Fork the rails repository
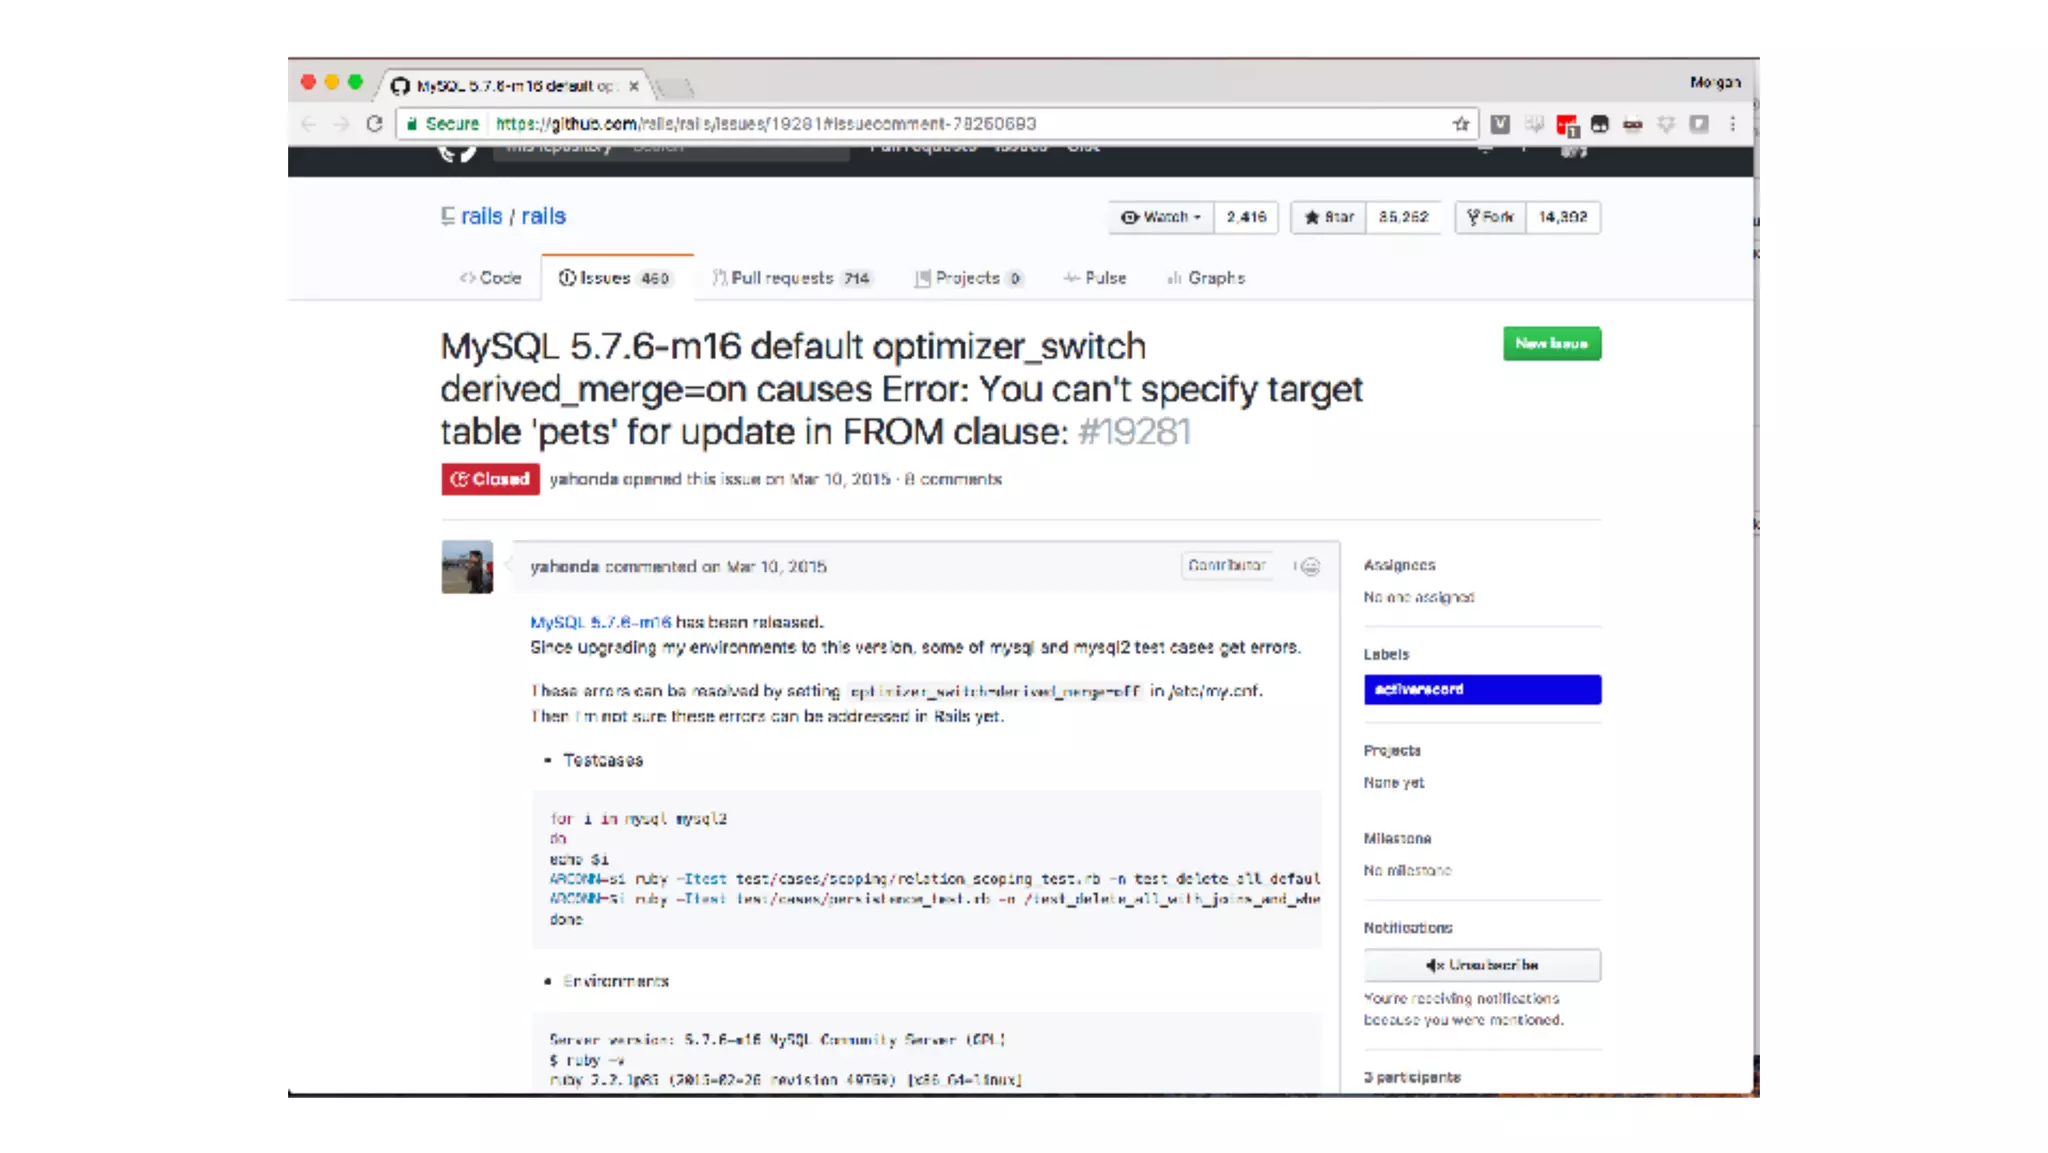 (1490, 217)
